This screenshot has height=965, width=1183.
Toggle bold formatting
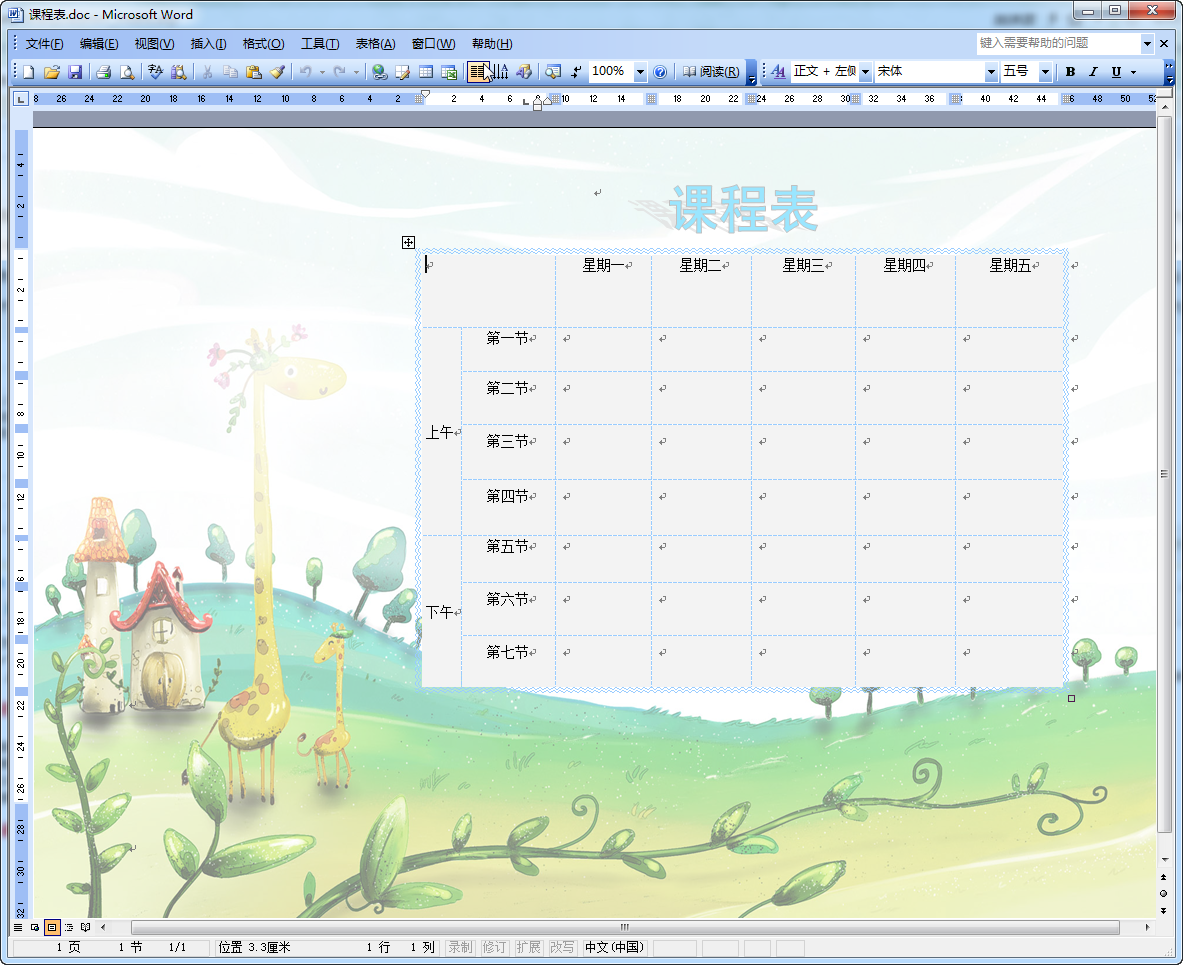point(1070,72)
